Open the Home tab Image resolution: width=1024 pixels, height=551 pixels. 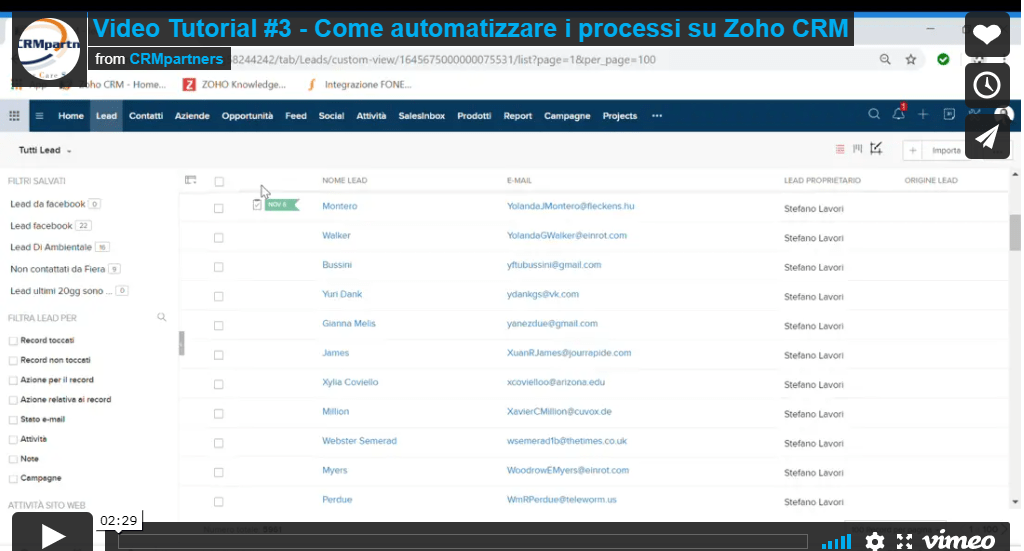(71, 116)
